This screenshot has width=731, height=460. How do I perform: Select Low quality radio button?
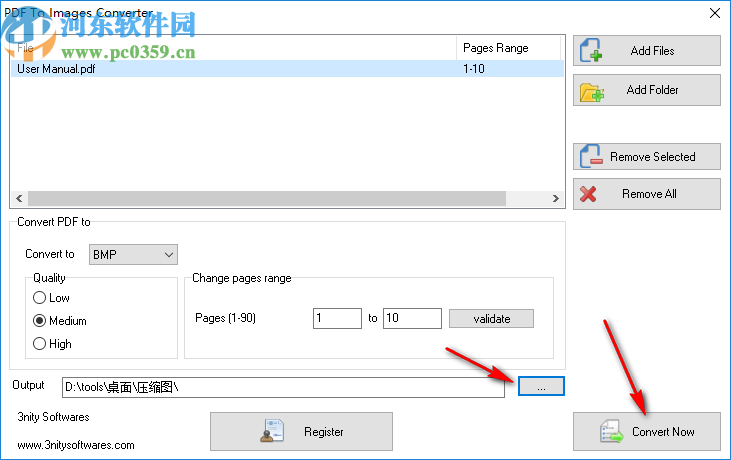[40, 298]
